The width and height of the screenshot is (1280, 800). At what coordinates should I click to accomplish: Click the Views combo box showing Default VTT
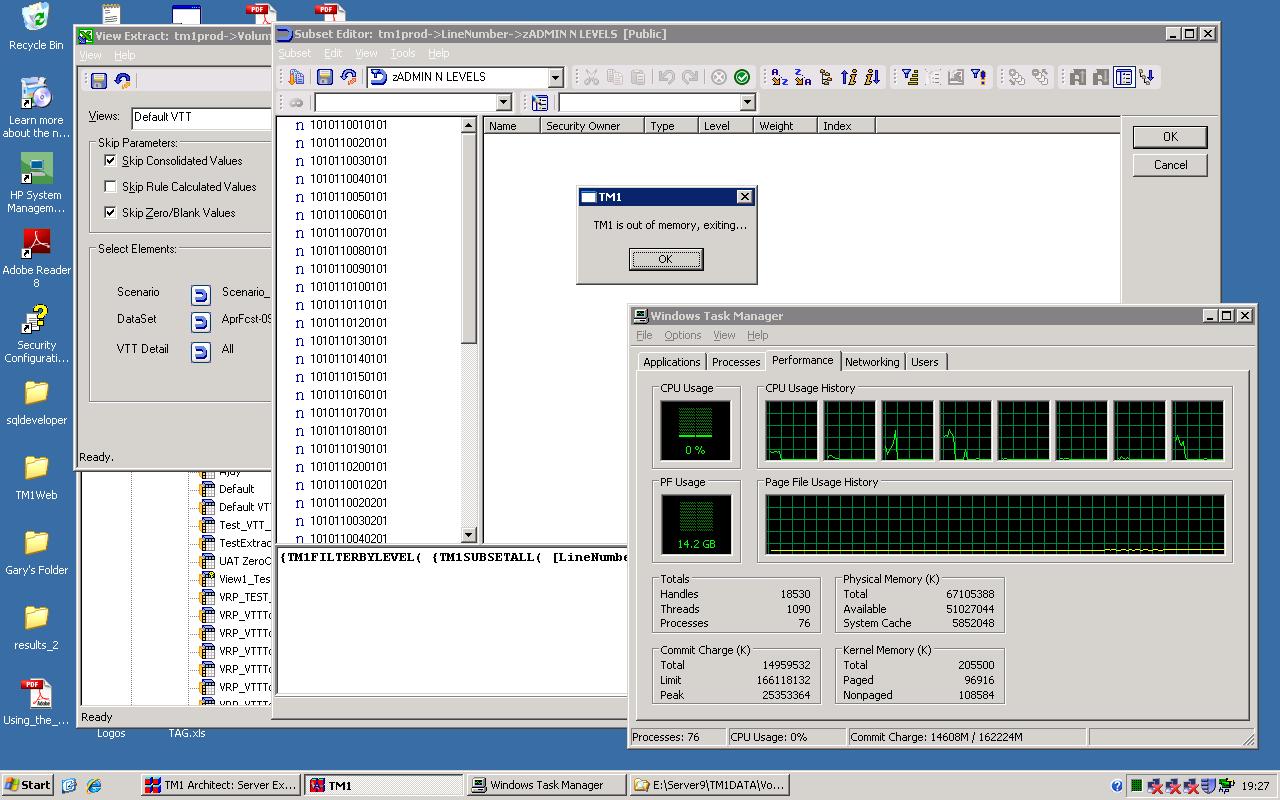pyautogui.click(x=201, y=117)
